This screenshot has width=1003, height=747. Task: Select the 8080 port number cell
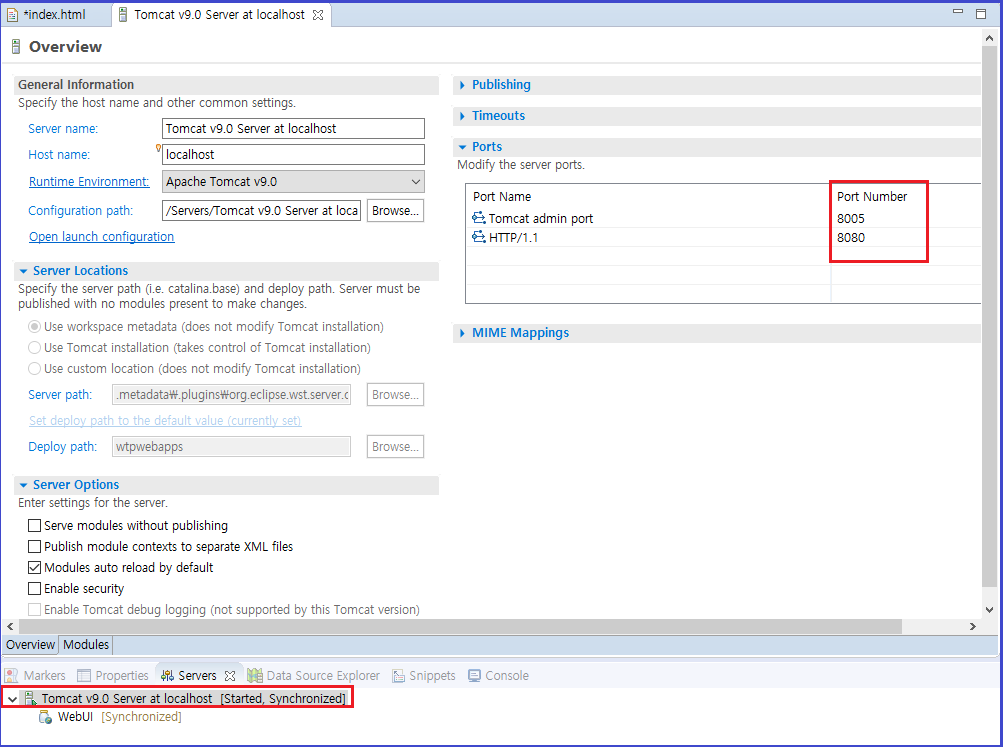[851, 238]
